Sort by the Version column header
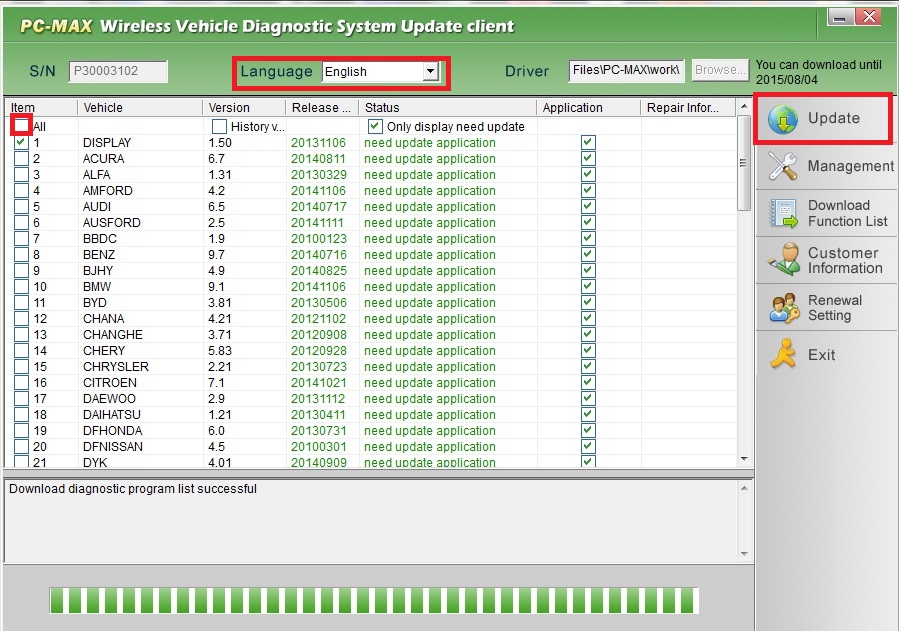This screenshot has width=899, height=631. pyautogui.click(x=243, y=107)
